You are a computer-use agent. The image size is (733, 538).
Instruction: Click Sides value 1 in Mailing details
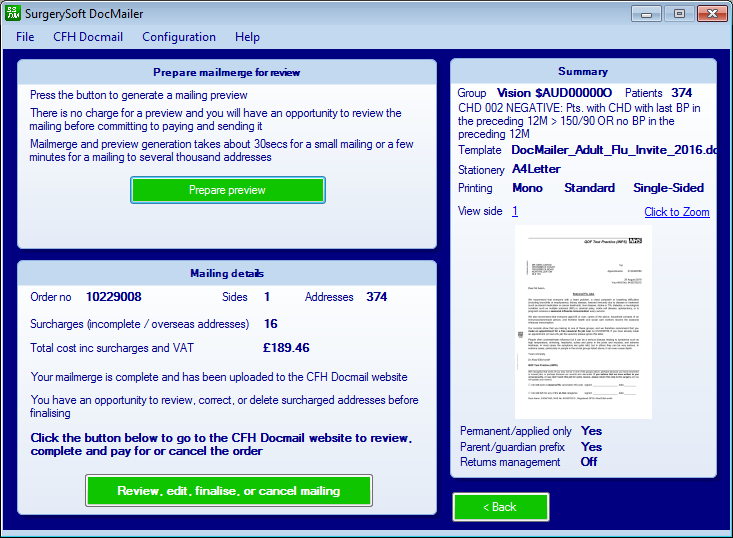point(267,297)
